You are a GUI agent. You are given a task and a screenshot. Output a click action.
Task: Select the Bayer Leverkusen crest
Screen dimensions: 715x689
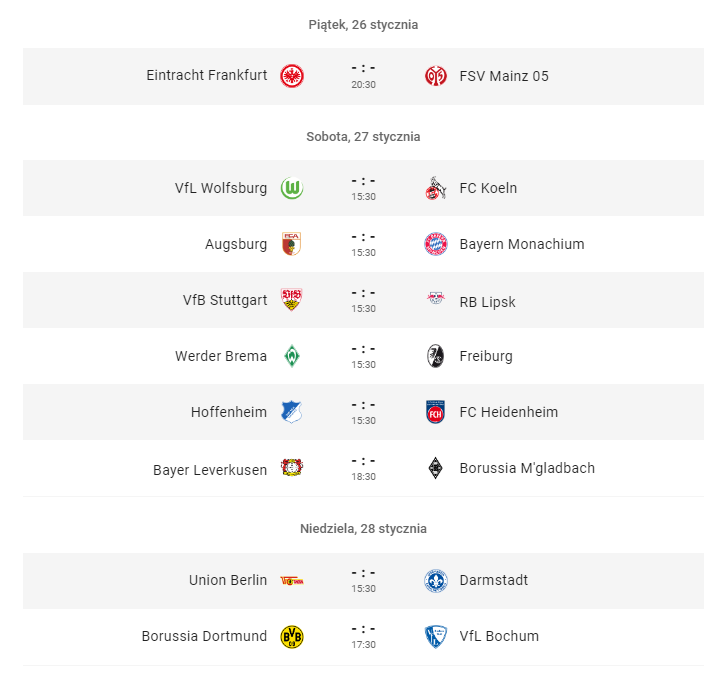pos(292,468)
